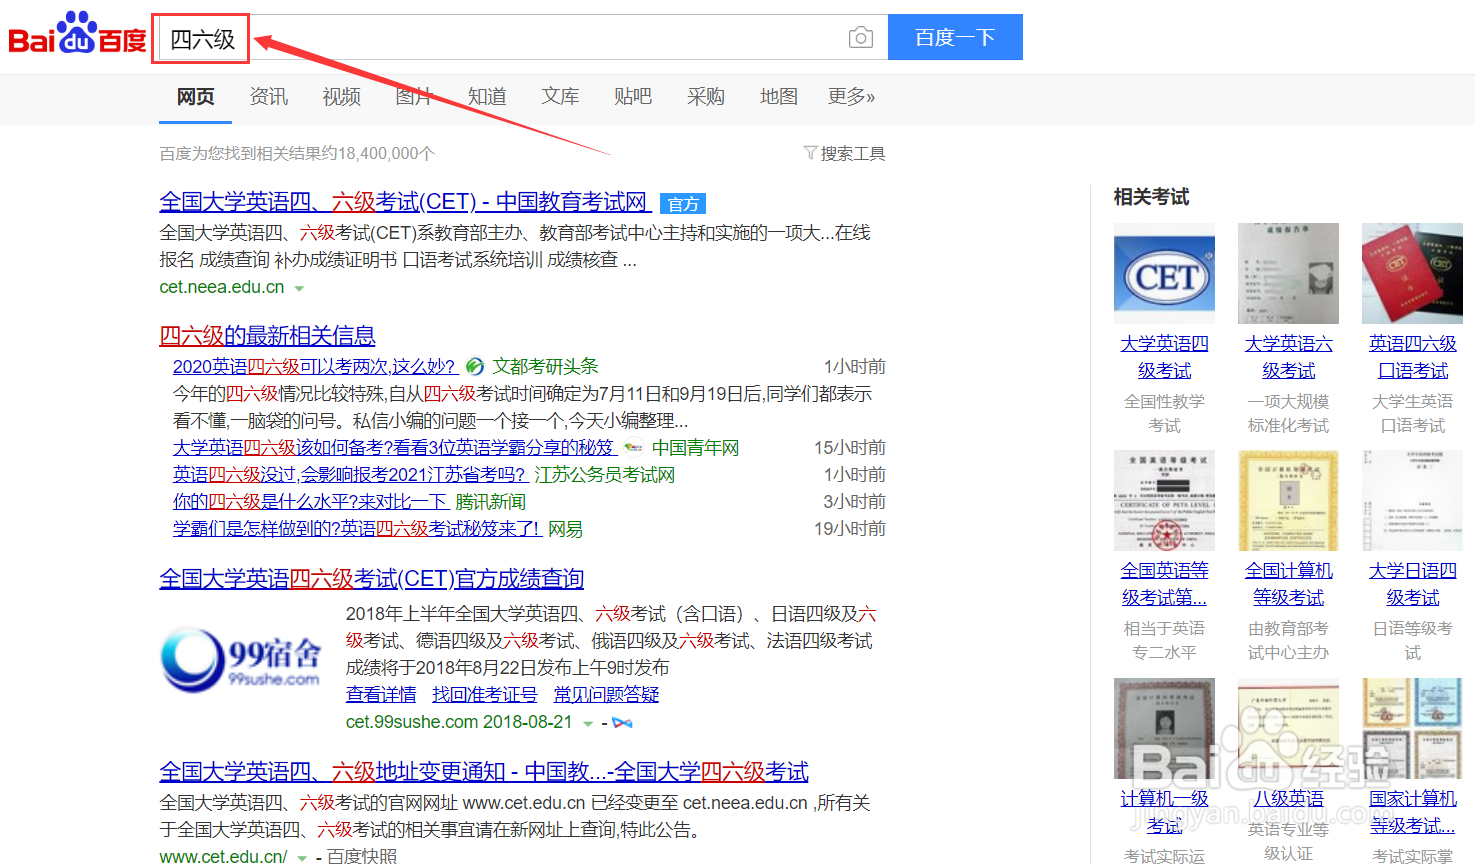Image resolution: width=1475 pixels, height=864 pixels.
Task: Click the 官方 badge beside first result
Action: [x=683, y=204]
